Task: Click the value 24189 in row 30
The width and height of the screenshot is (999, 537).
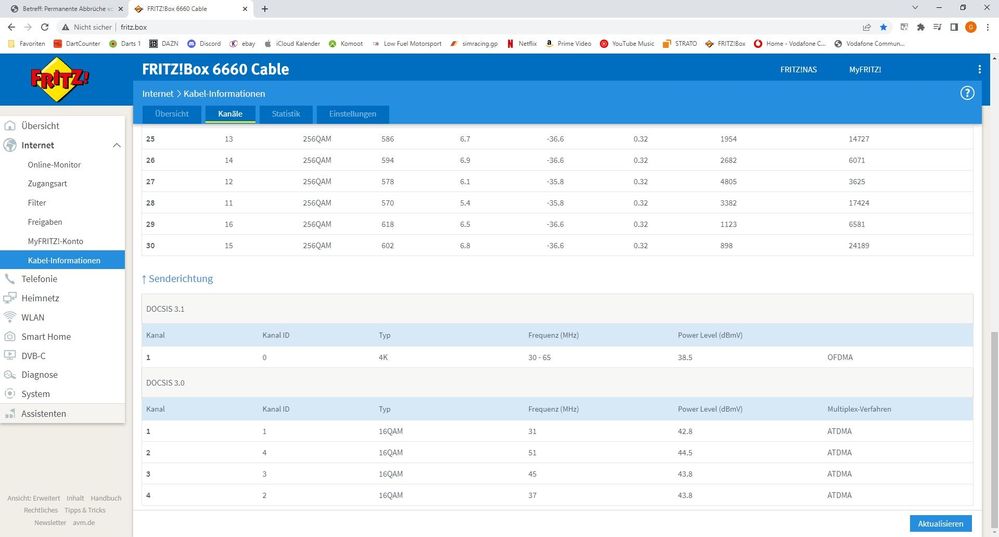Action: coord(859,245)
